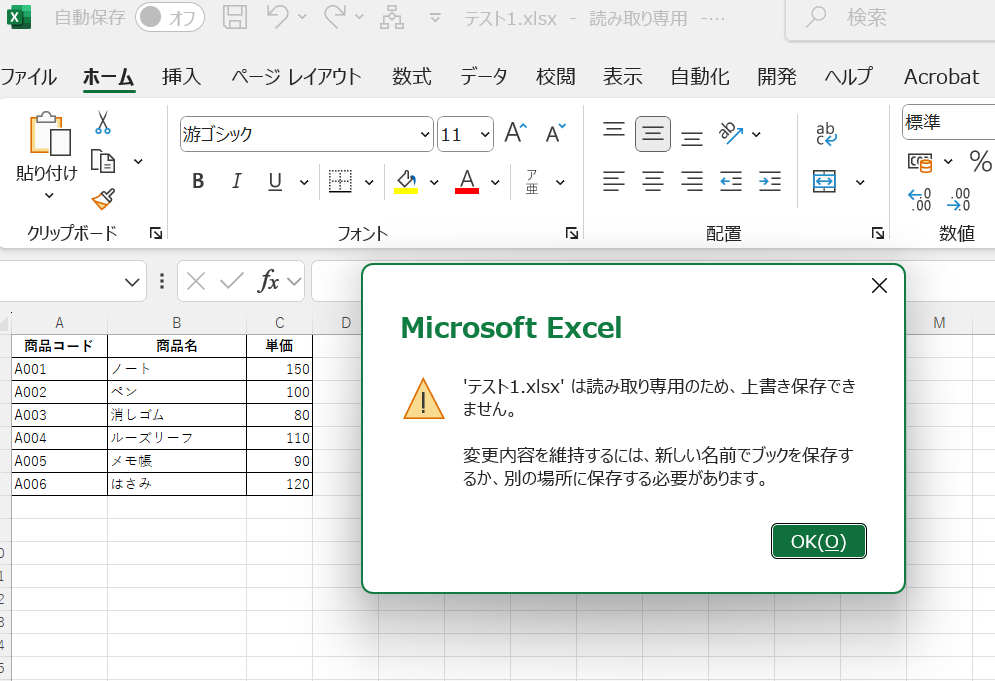The width and height of the screenshot is (995, 681).
Task: Open the Copy icon in Clipboard group
Action: click(x=104, y=160)
